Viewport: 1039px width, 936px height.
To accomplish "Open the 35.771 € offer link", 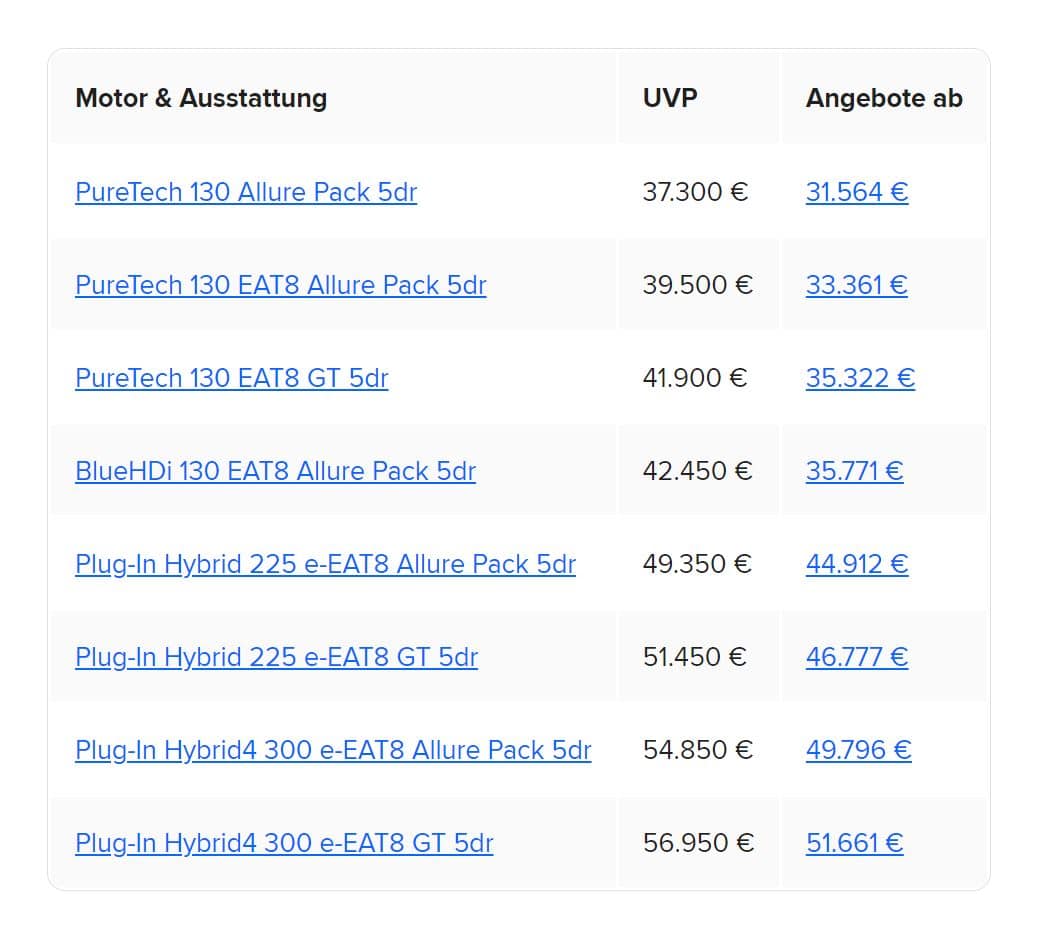I will [x=854, y=471].
